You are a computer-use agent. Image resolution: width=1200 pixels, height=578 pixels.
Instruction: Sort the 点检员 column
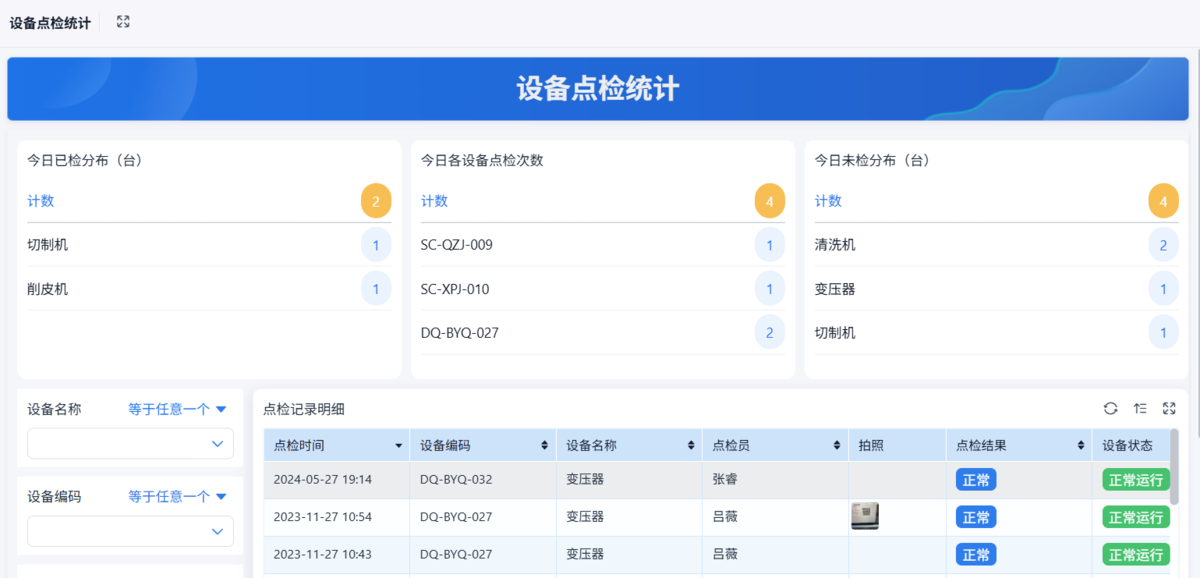(x=836, y=446)
